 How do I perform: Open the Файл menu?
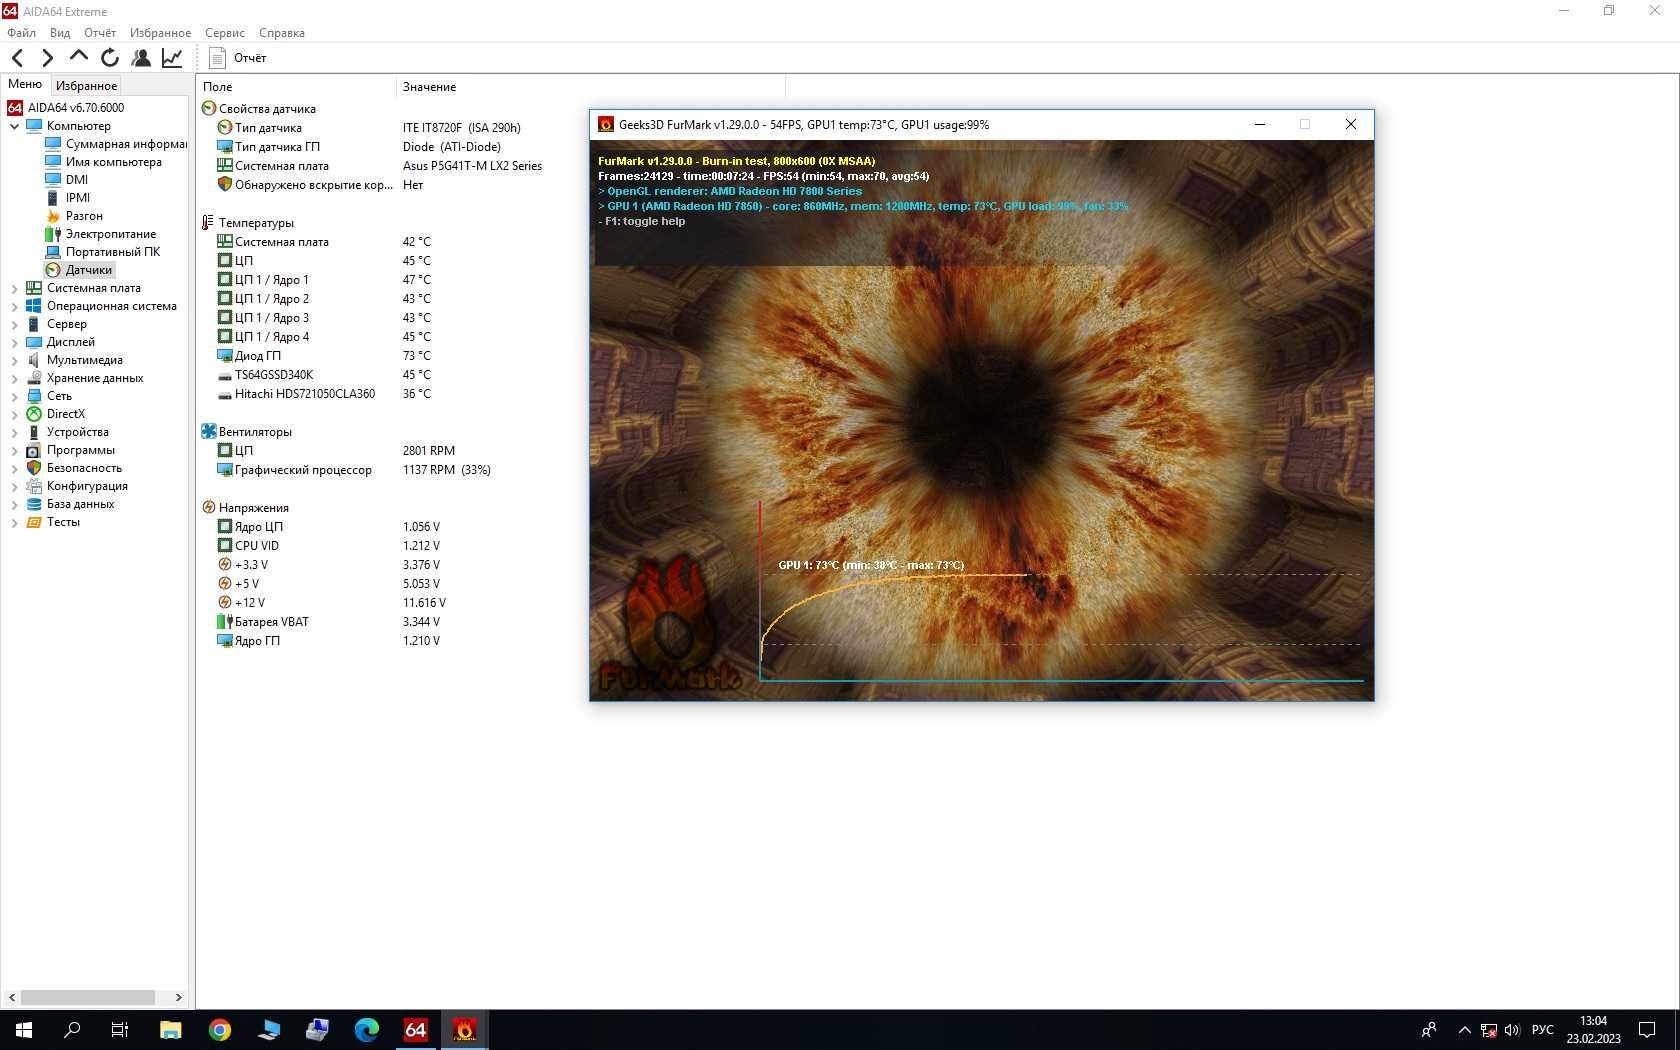pyautogui.click(x=21, y=33)
